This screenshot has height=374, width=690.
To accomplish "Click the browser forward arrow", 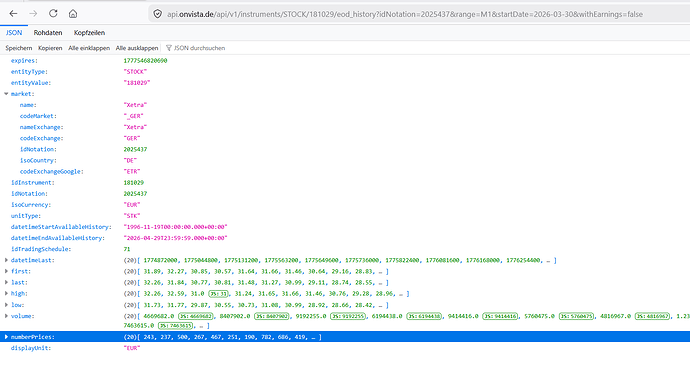I will (x=33, y=14).
